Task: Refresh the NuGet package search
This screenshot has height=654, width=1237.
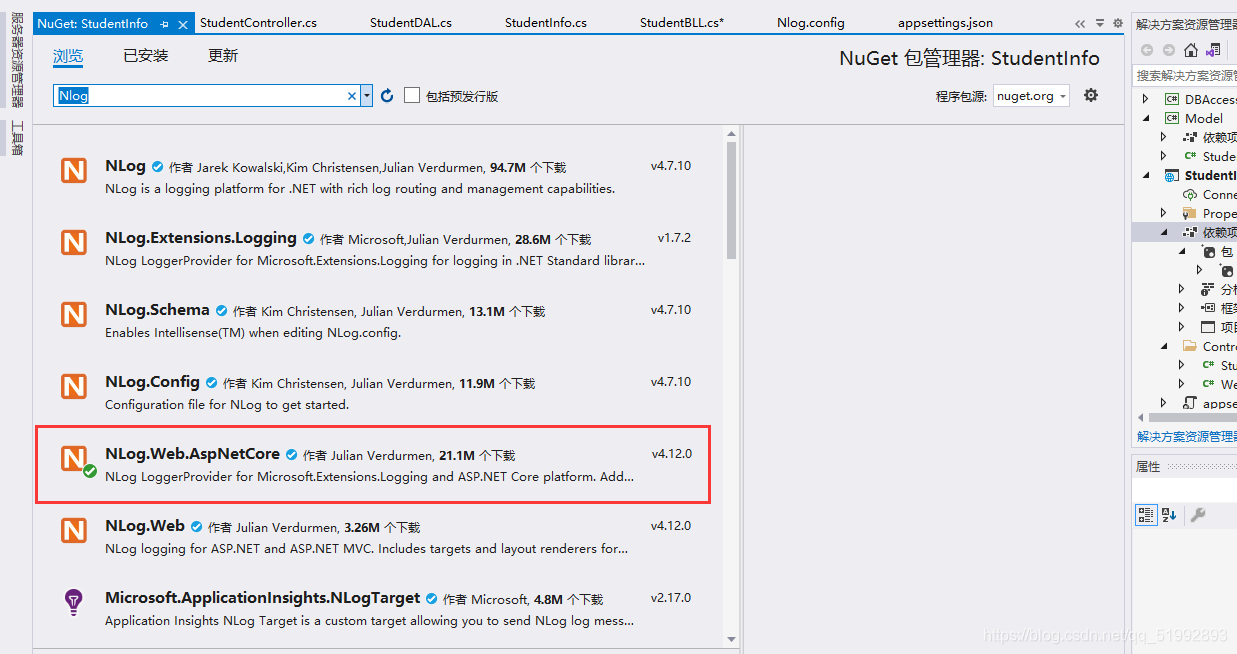Action: (387, 96)
